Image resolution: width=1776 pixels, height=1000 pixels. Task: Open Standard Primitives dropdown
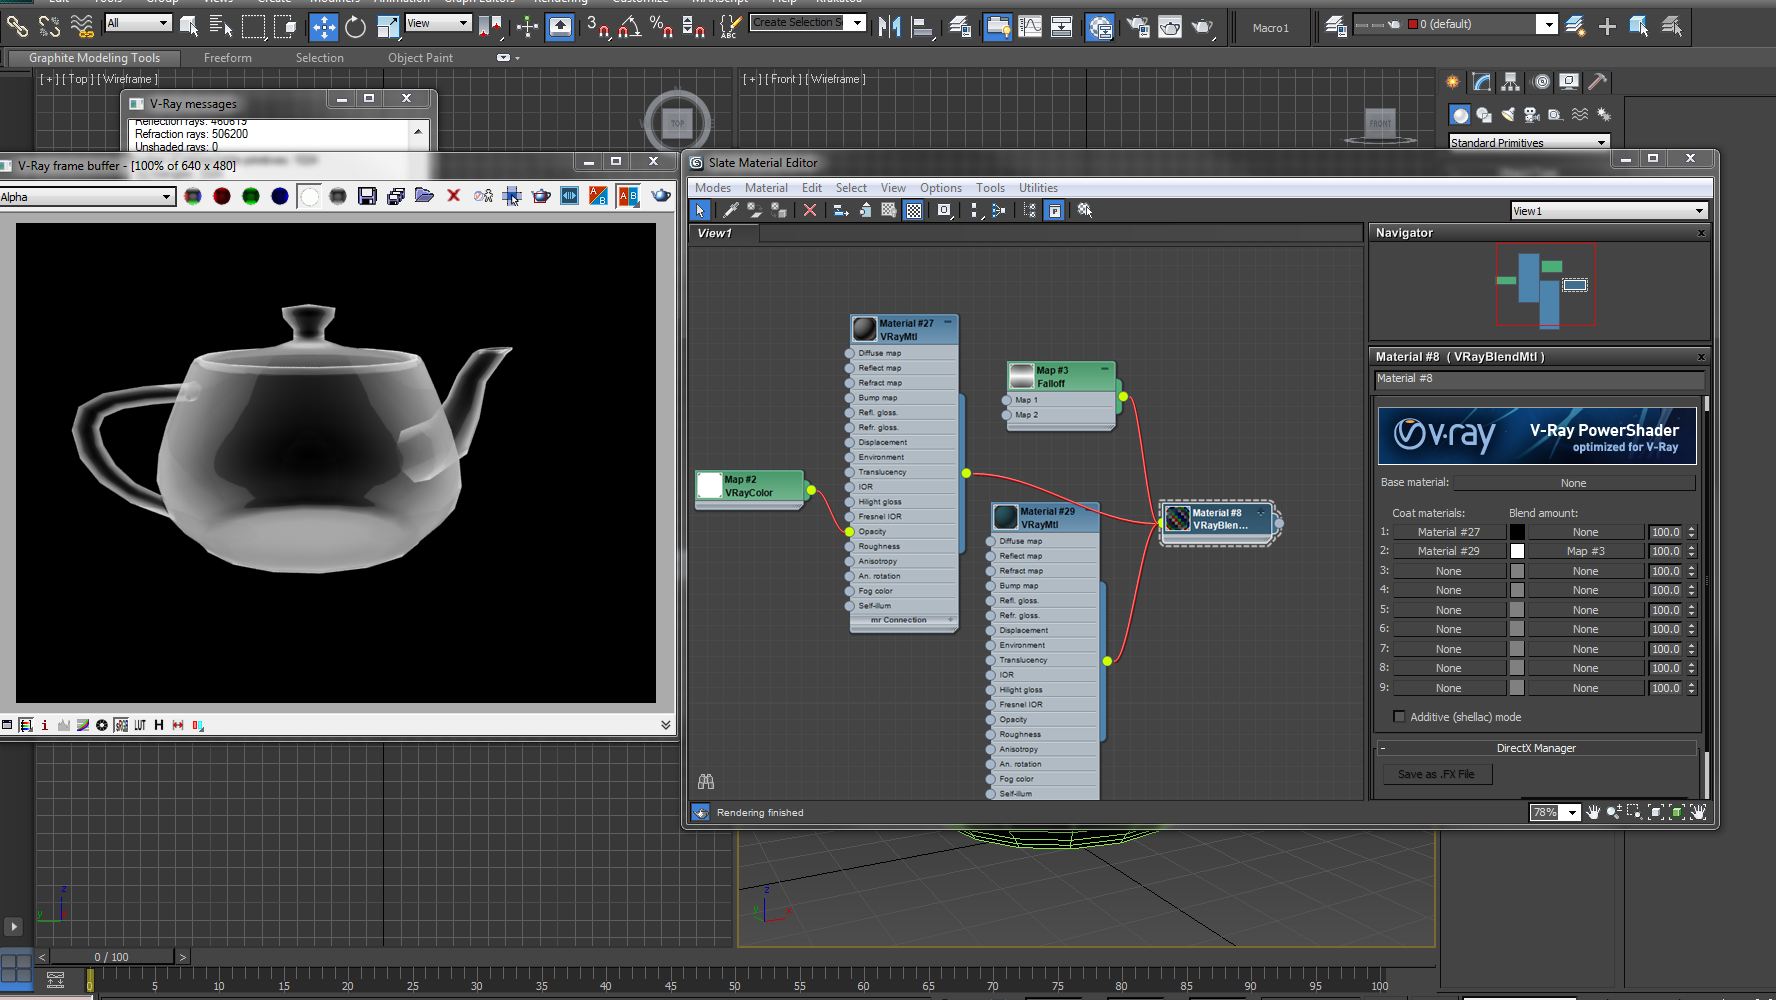pos(1529,143)
